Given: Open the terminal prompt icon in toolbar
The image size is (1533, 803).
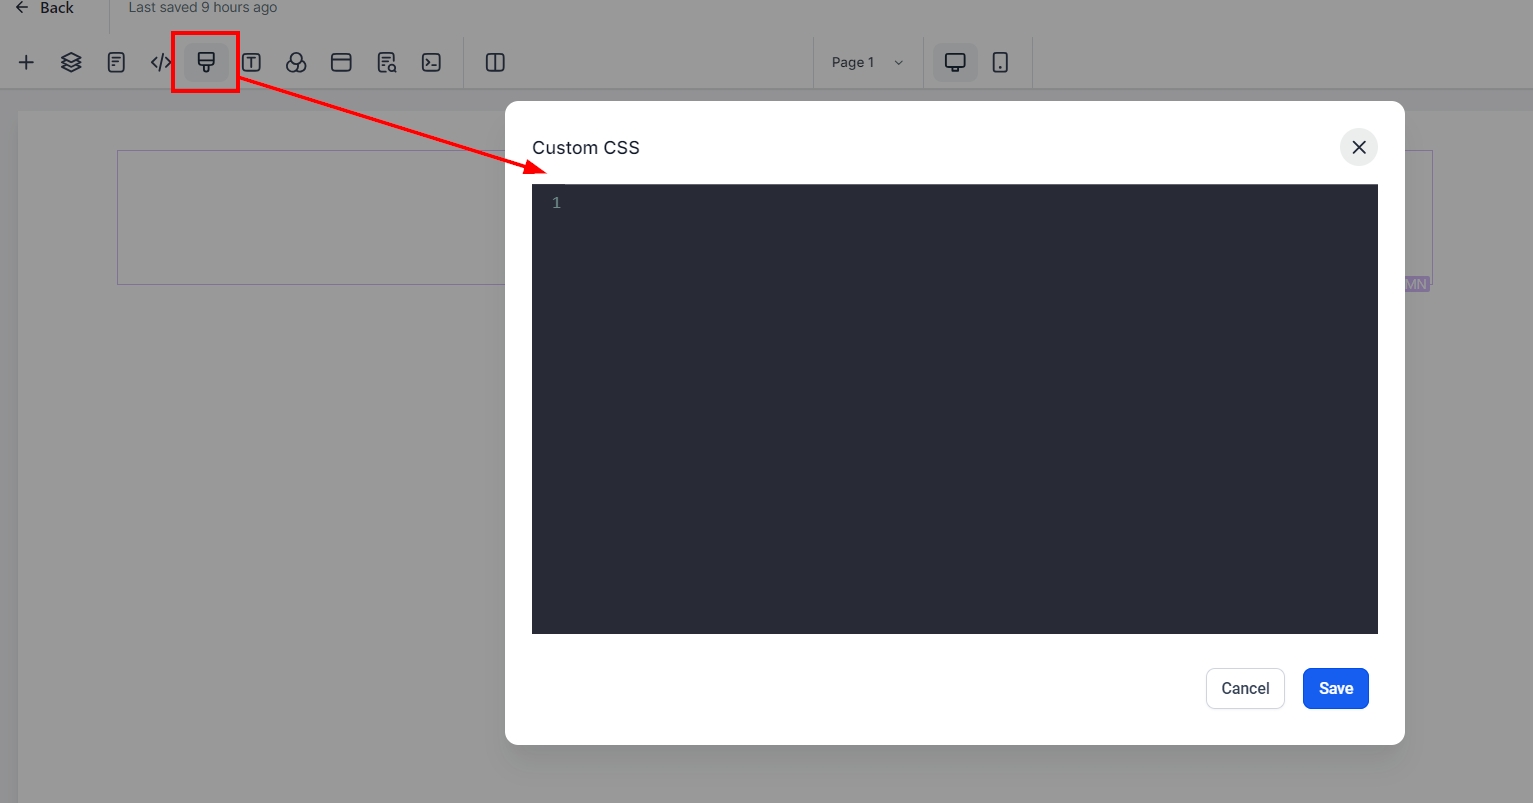Looking at the screenshot, I should click(x=431, y=62).
